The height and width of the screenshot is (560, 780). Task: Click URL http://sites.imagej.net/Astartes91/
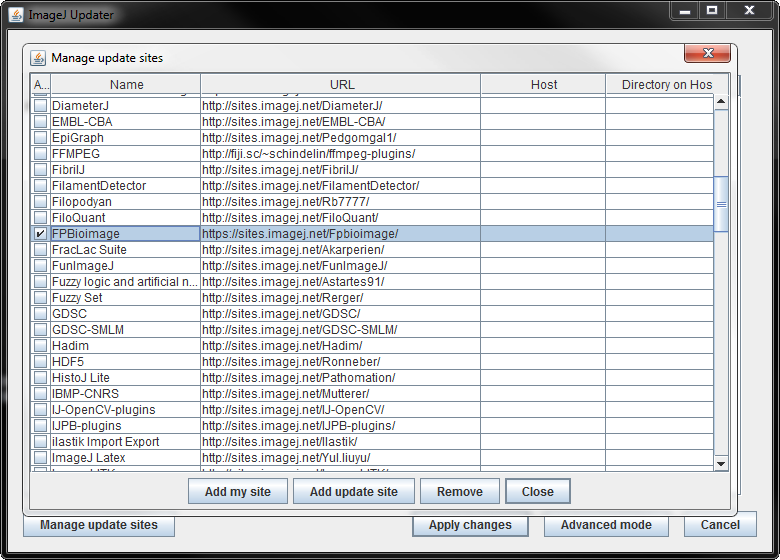click(341, 281)
